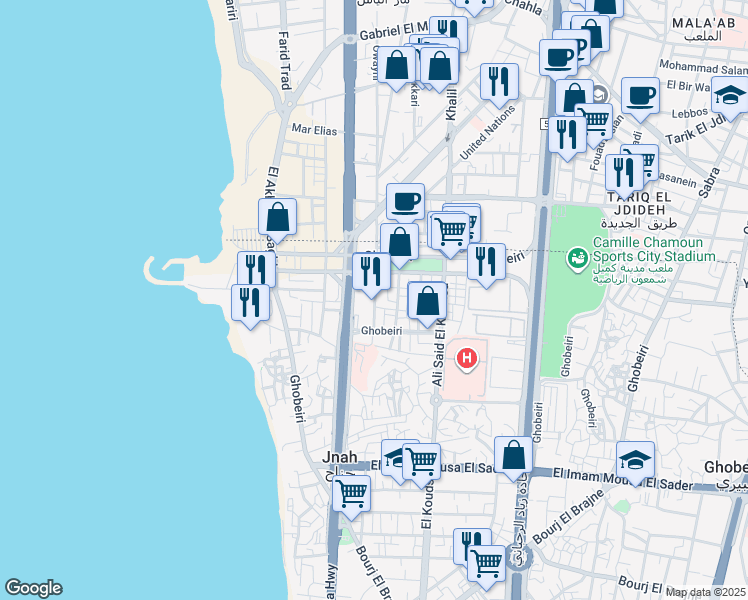Select the shopping cart marker below Jnah label
748x600 pixels.
point(351,493)
